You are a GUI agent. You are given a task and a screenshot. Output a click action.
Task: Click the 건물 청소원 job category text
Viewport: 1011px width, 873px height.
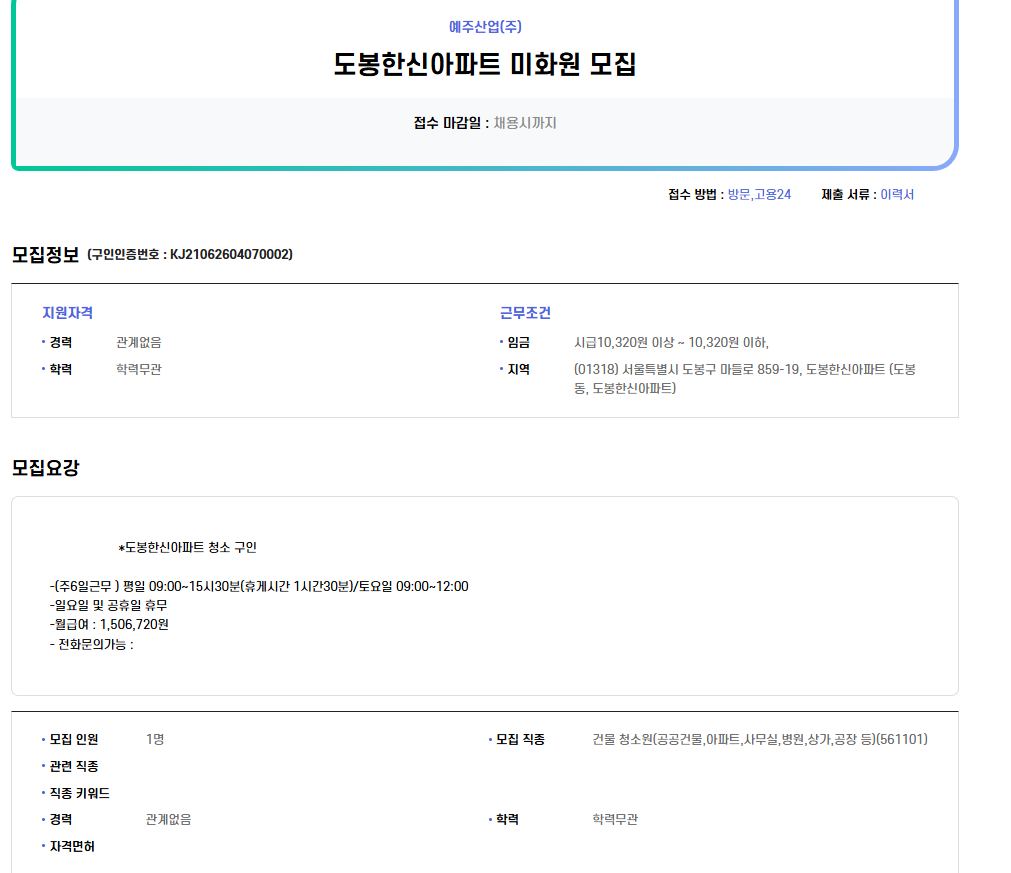click(759, 739)
